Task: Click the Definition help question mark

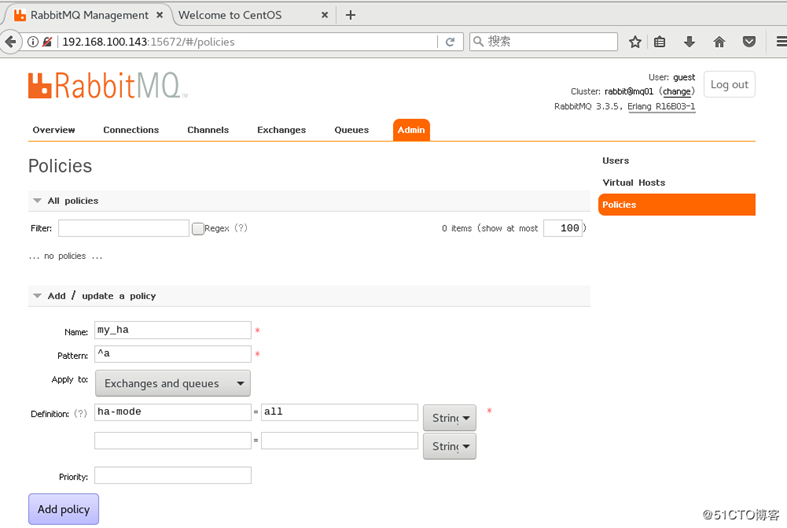Action: coord(80,414)
